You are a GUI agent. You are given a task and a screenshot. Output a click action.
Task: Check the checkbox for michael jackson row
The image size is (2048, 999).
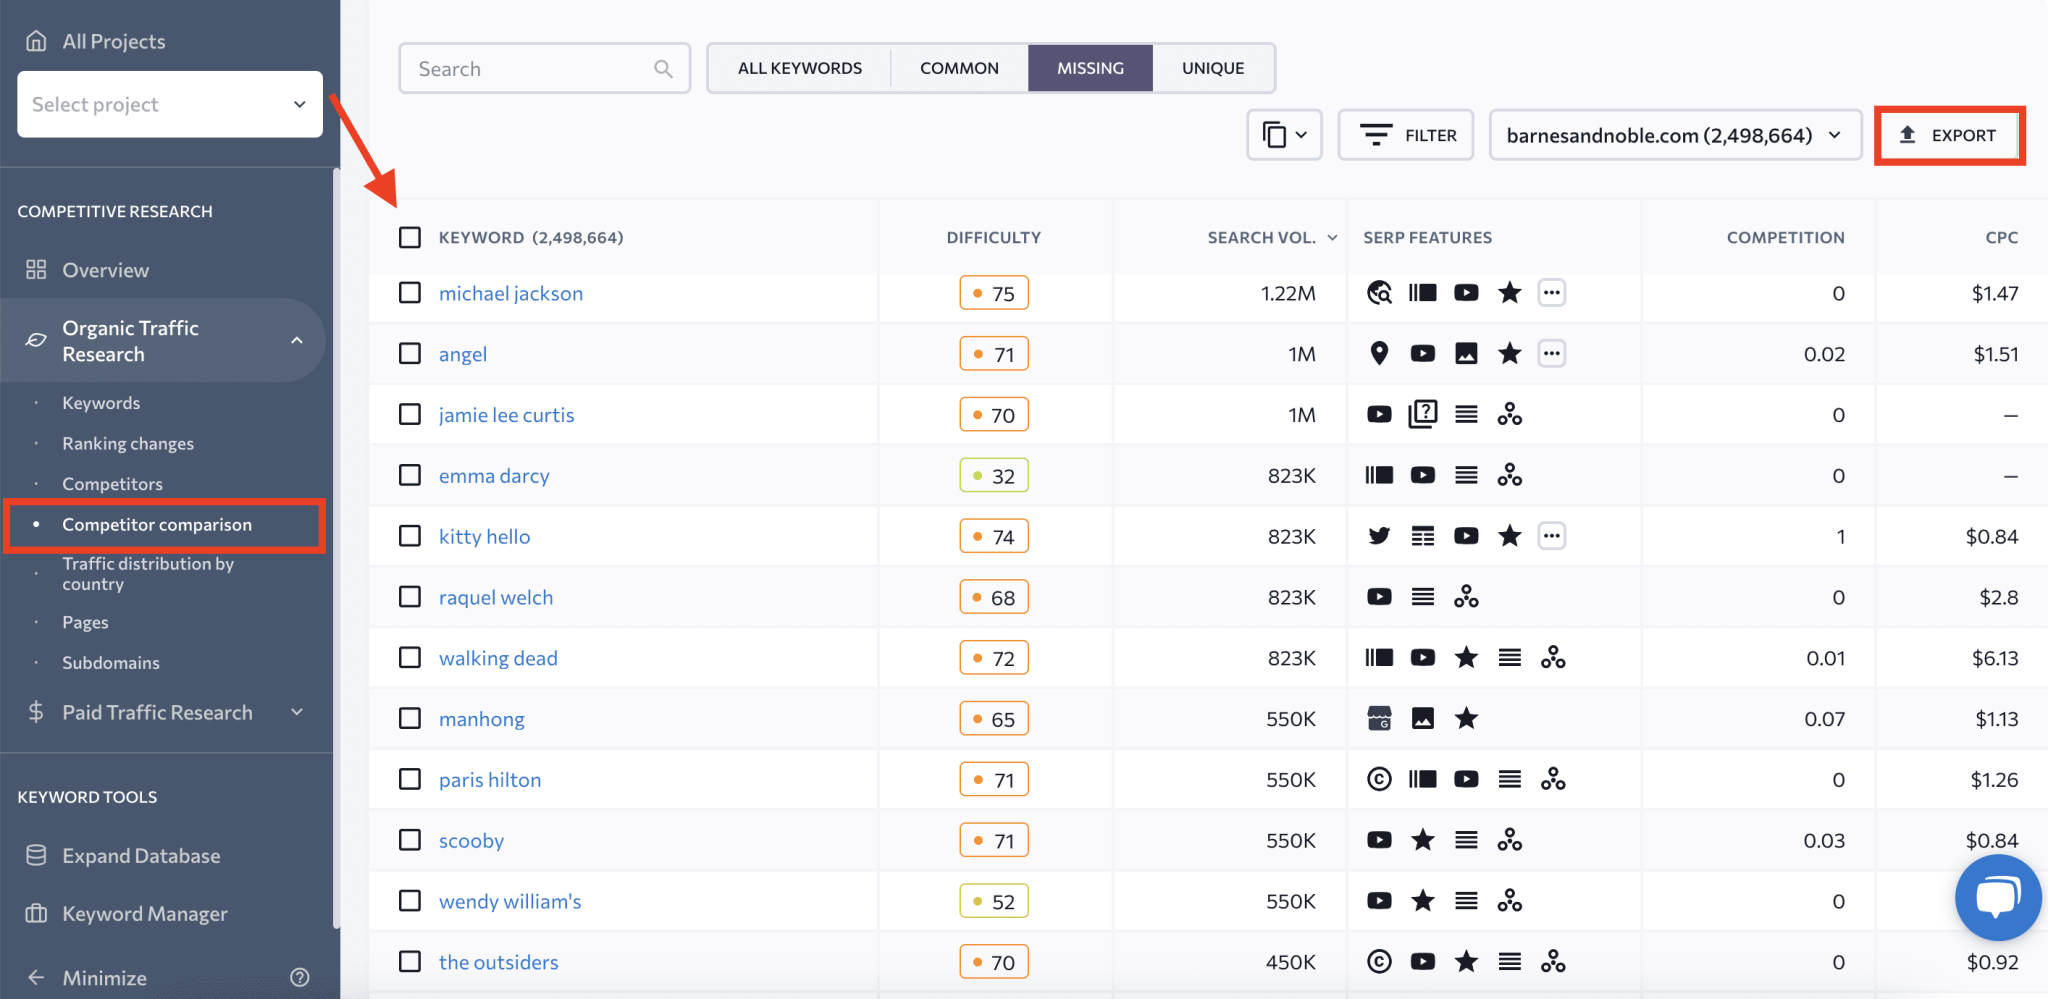coord(410,293)
